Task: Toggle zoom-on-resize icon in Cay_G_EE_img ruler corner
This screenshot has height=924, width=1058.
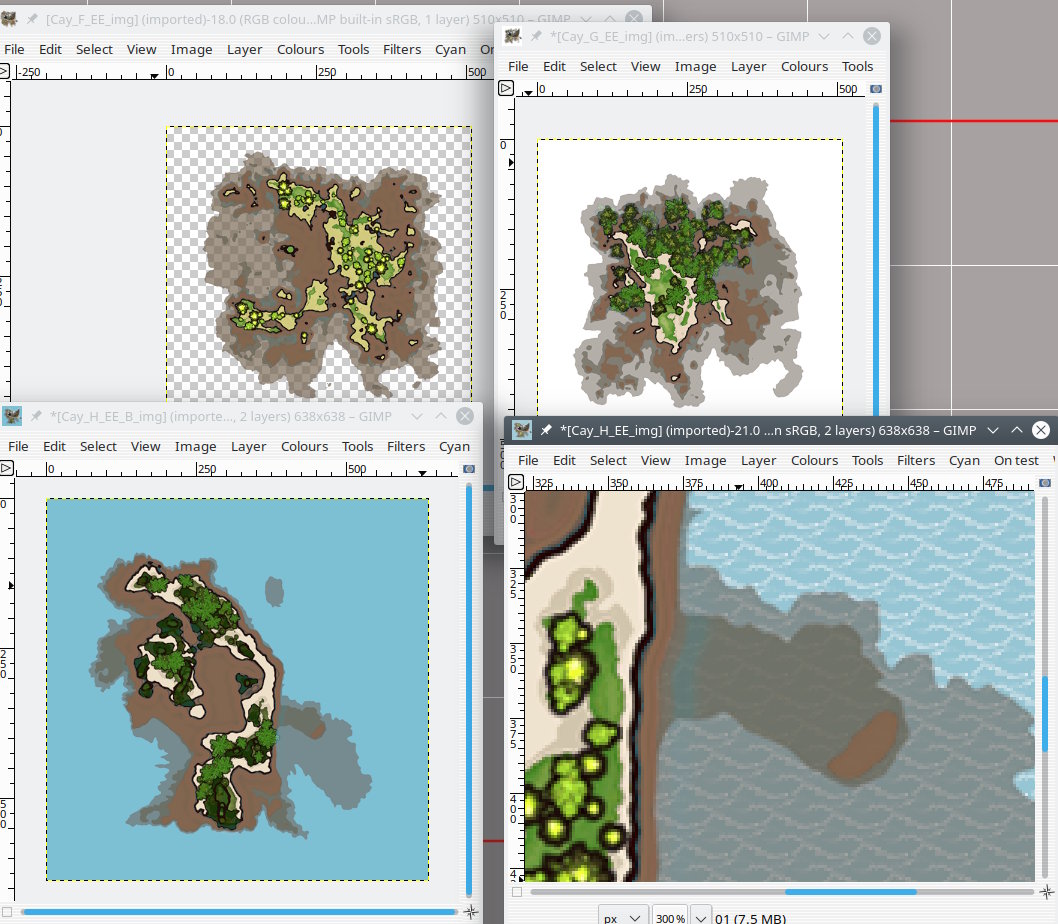Action: coord(876,88)
